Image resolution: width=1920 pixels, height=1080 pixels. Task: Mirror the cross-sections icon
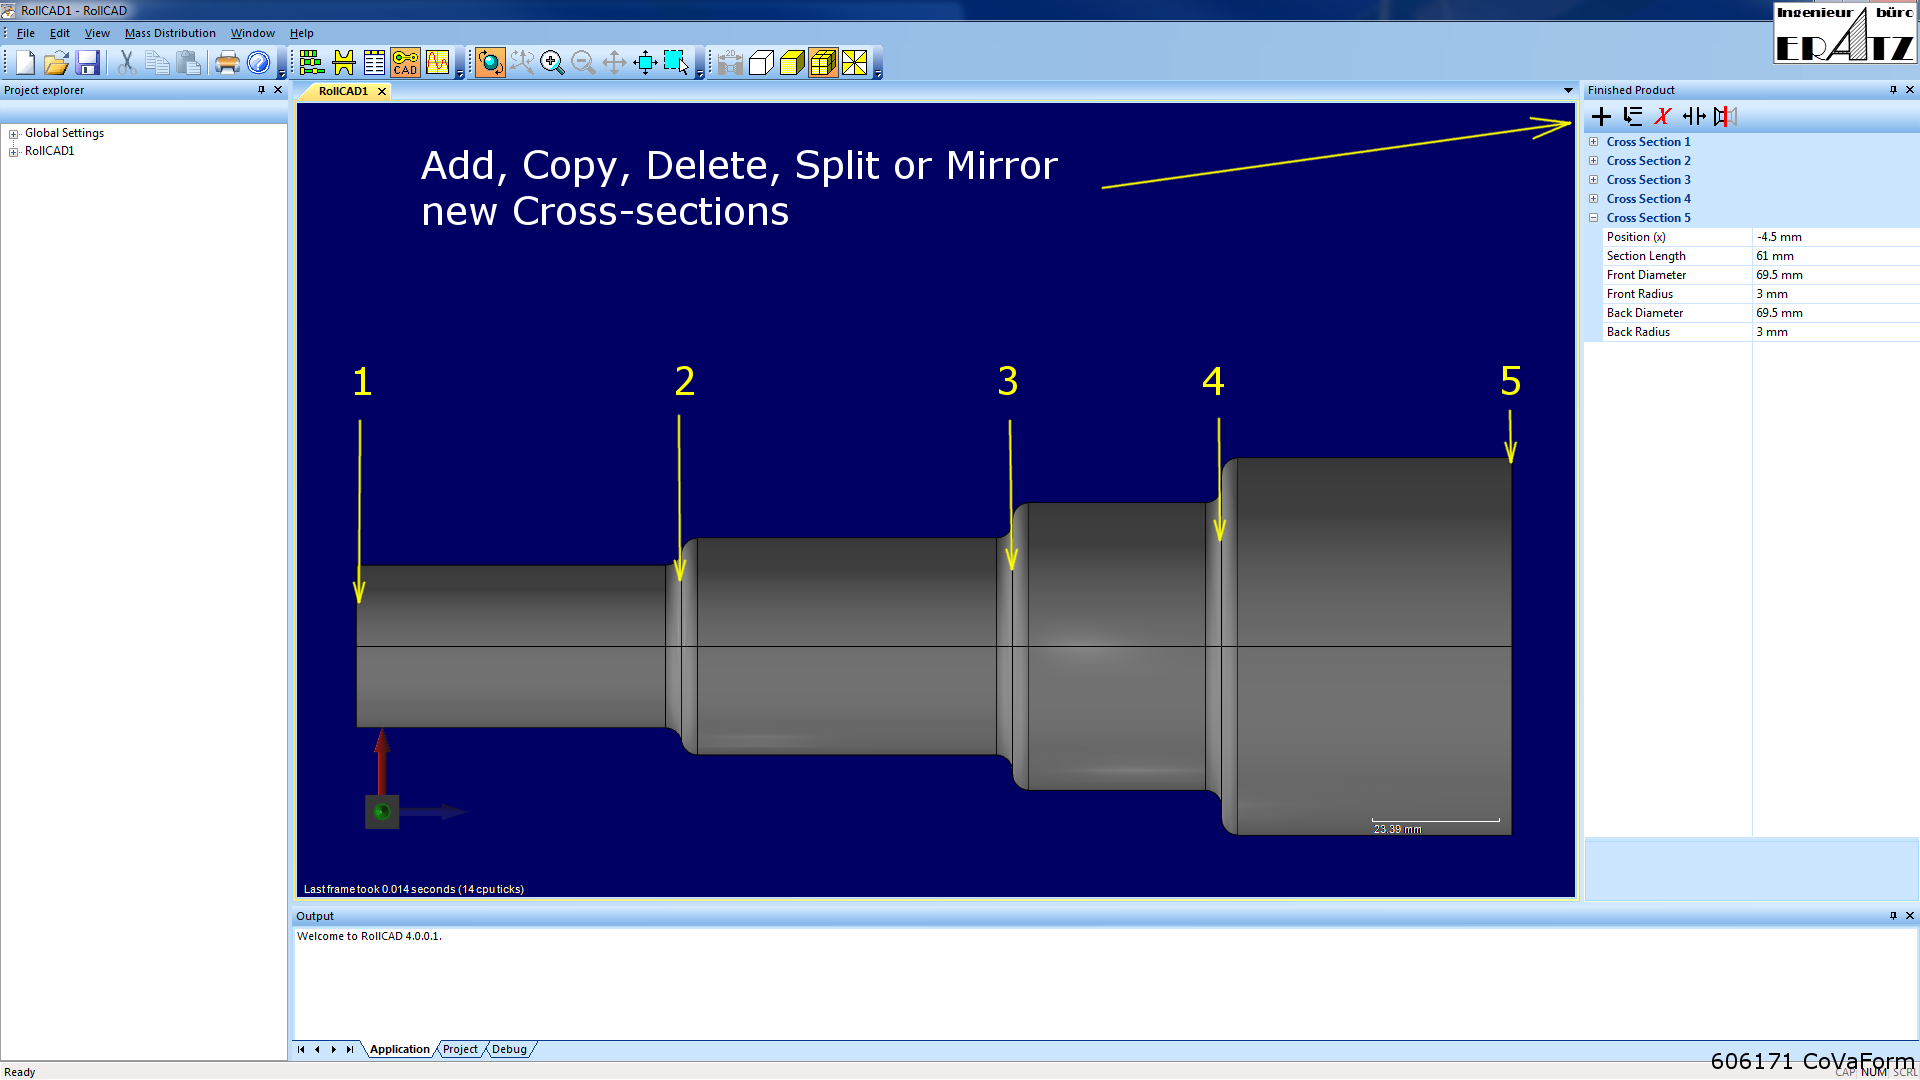(1724, 117)
